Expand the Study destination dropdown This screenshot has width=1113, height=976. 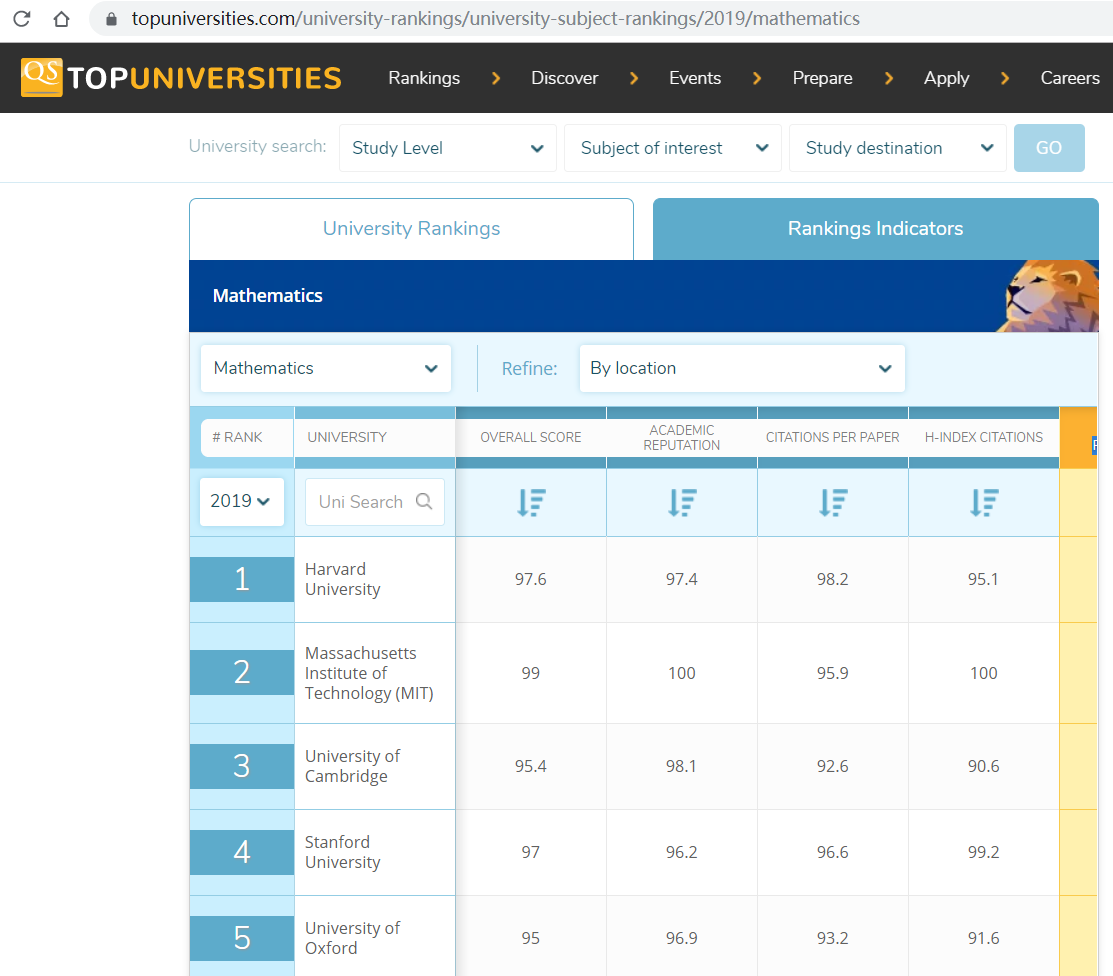[897, 148]
